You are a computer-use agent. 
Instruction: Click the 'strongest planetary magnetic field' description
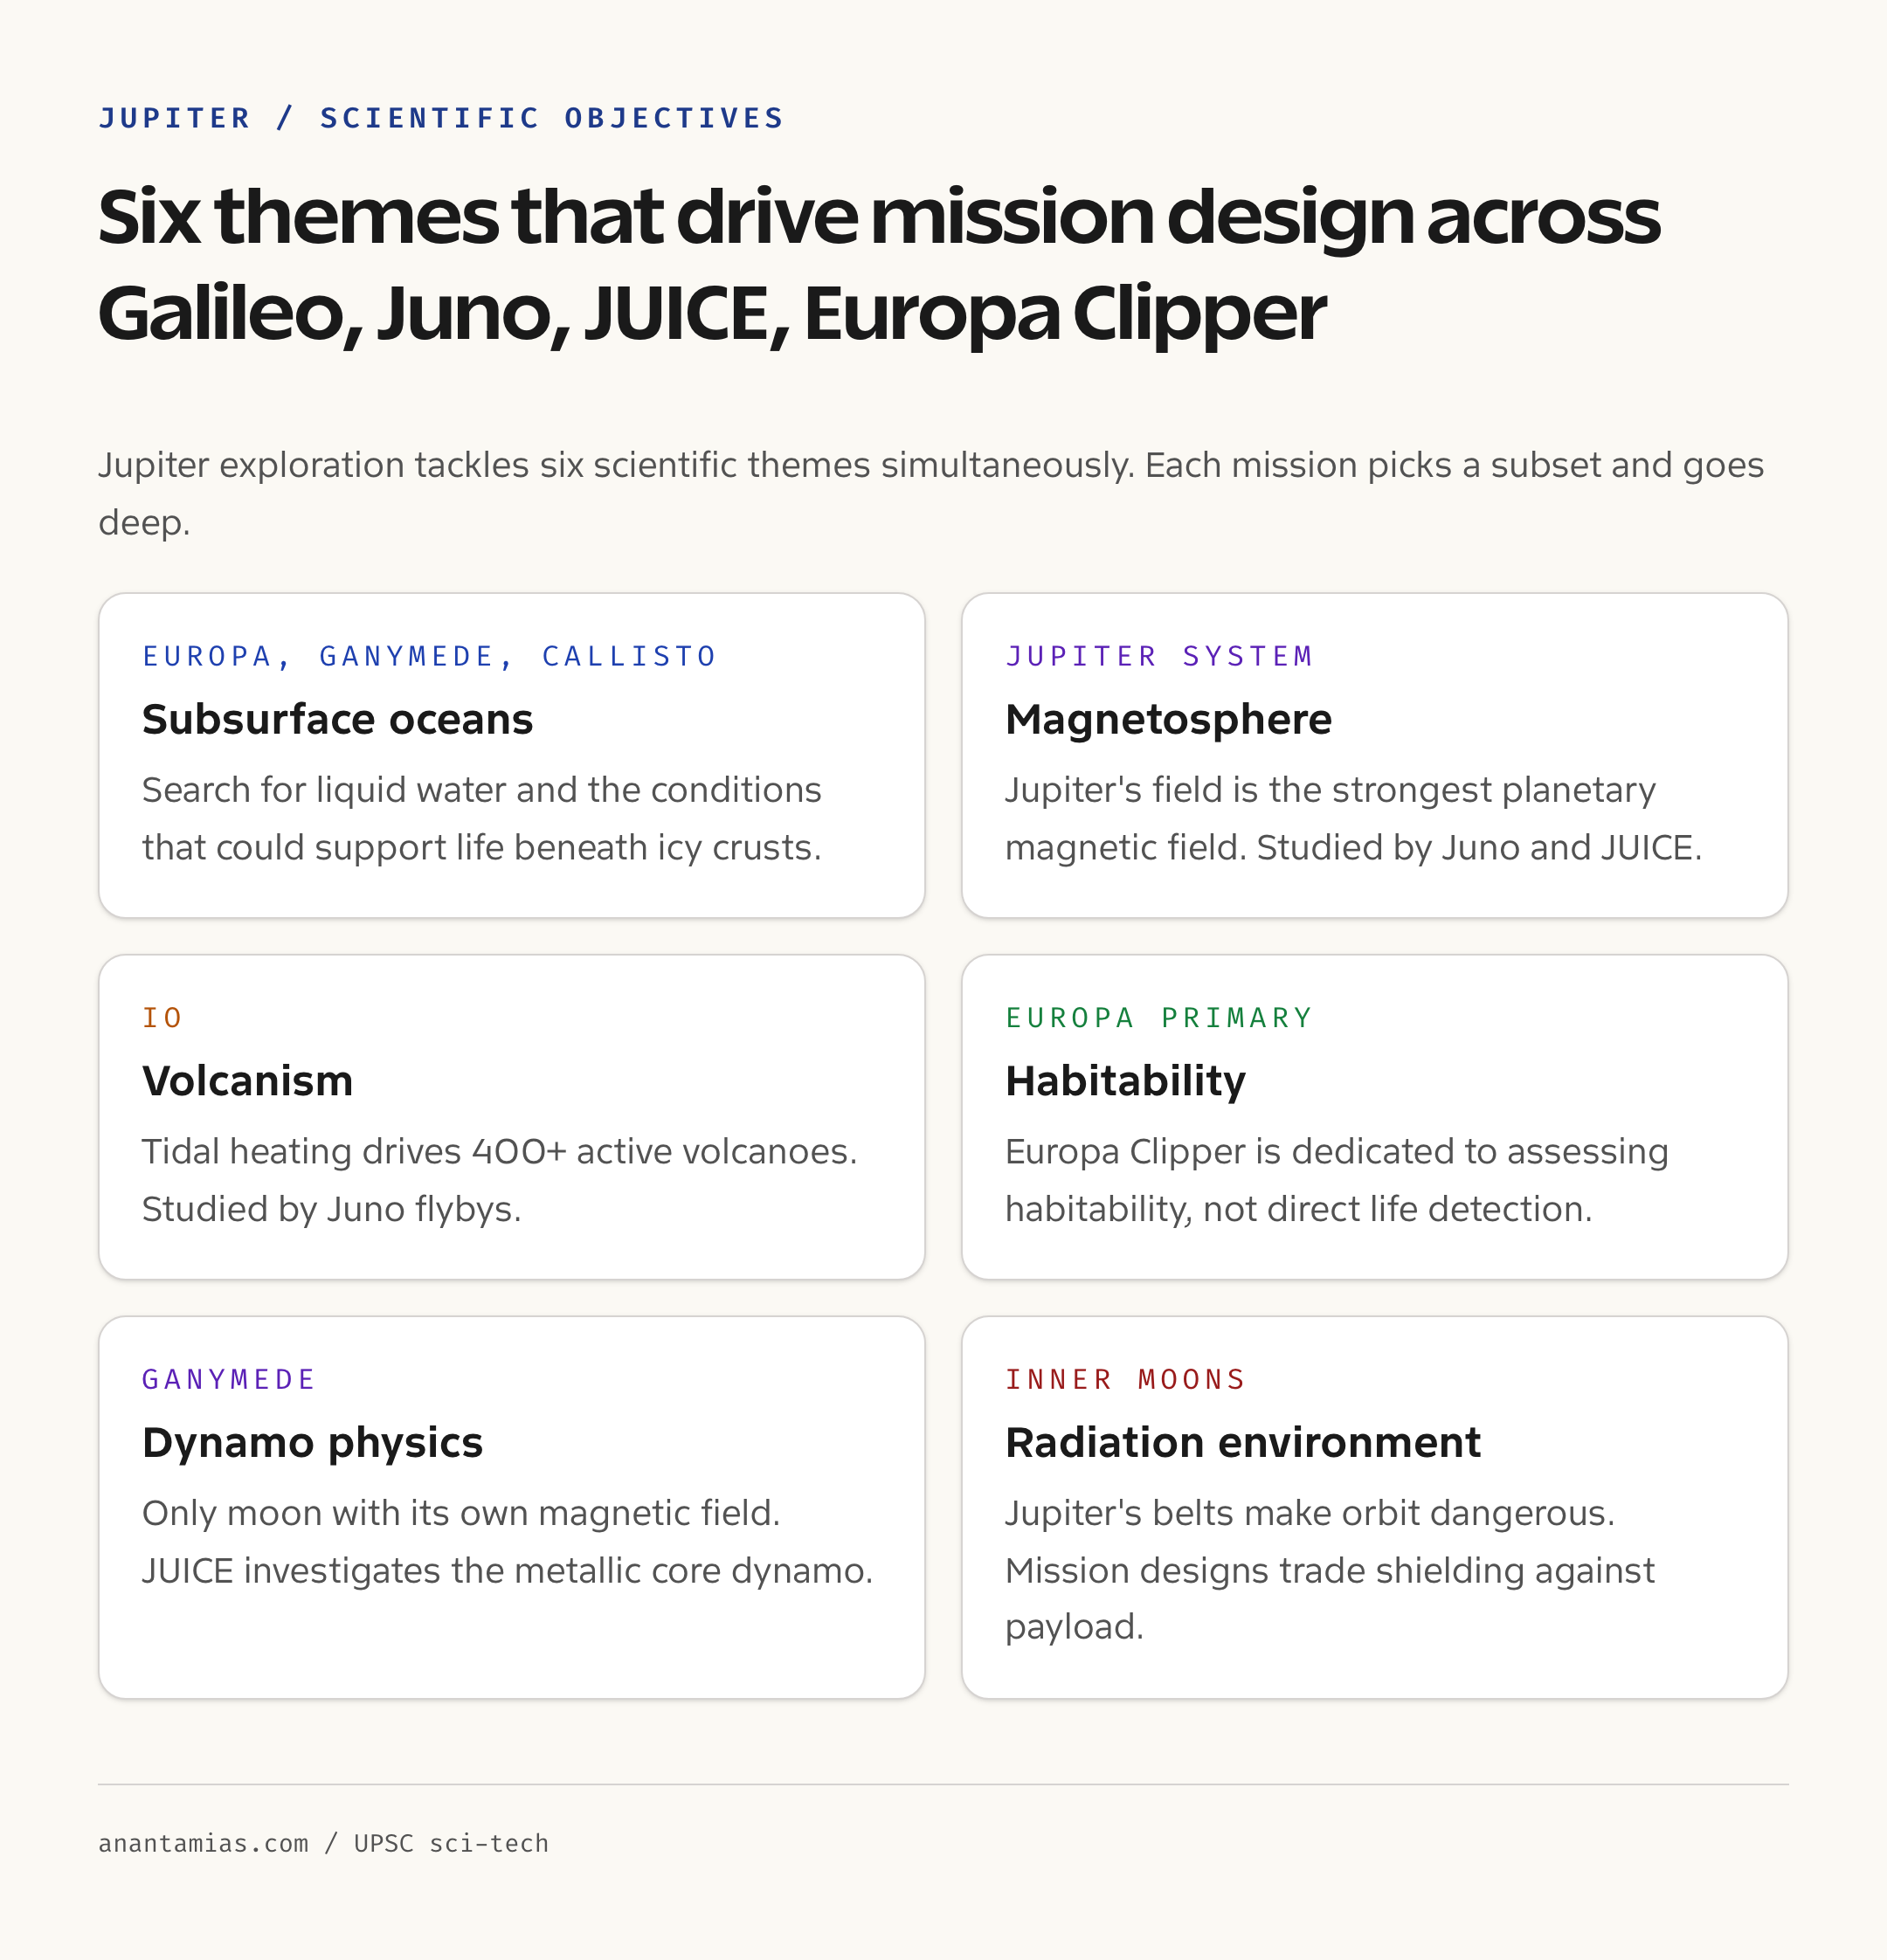pyautogui.click(x=1353, y=818)
